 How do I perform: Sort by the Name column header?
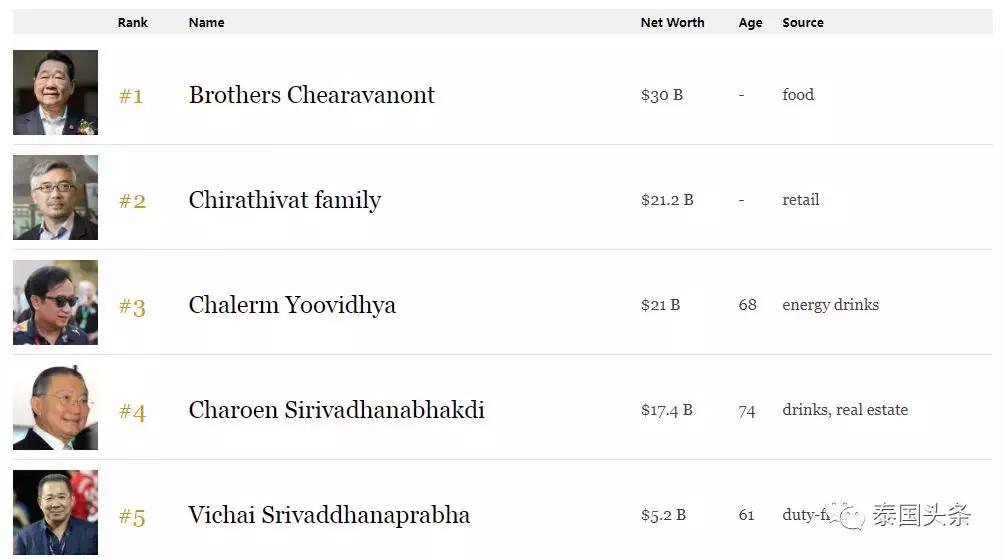tap(206, 23)
